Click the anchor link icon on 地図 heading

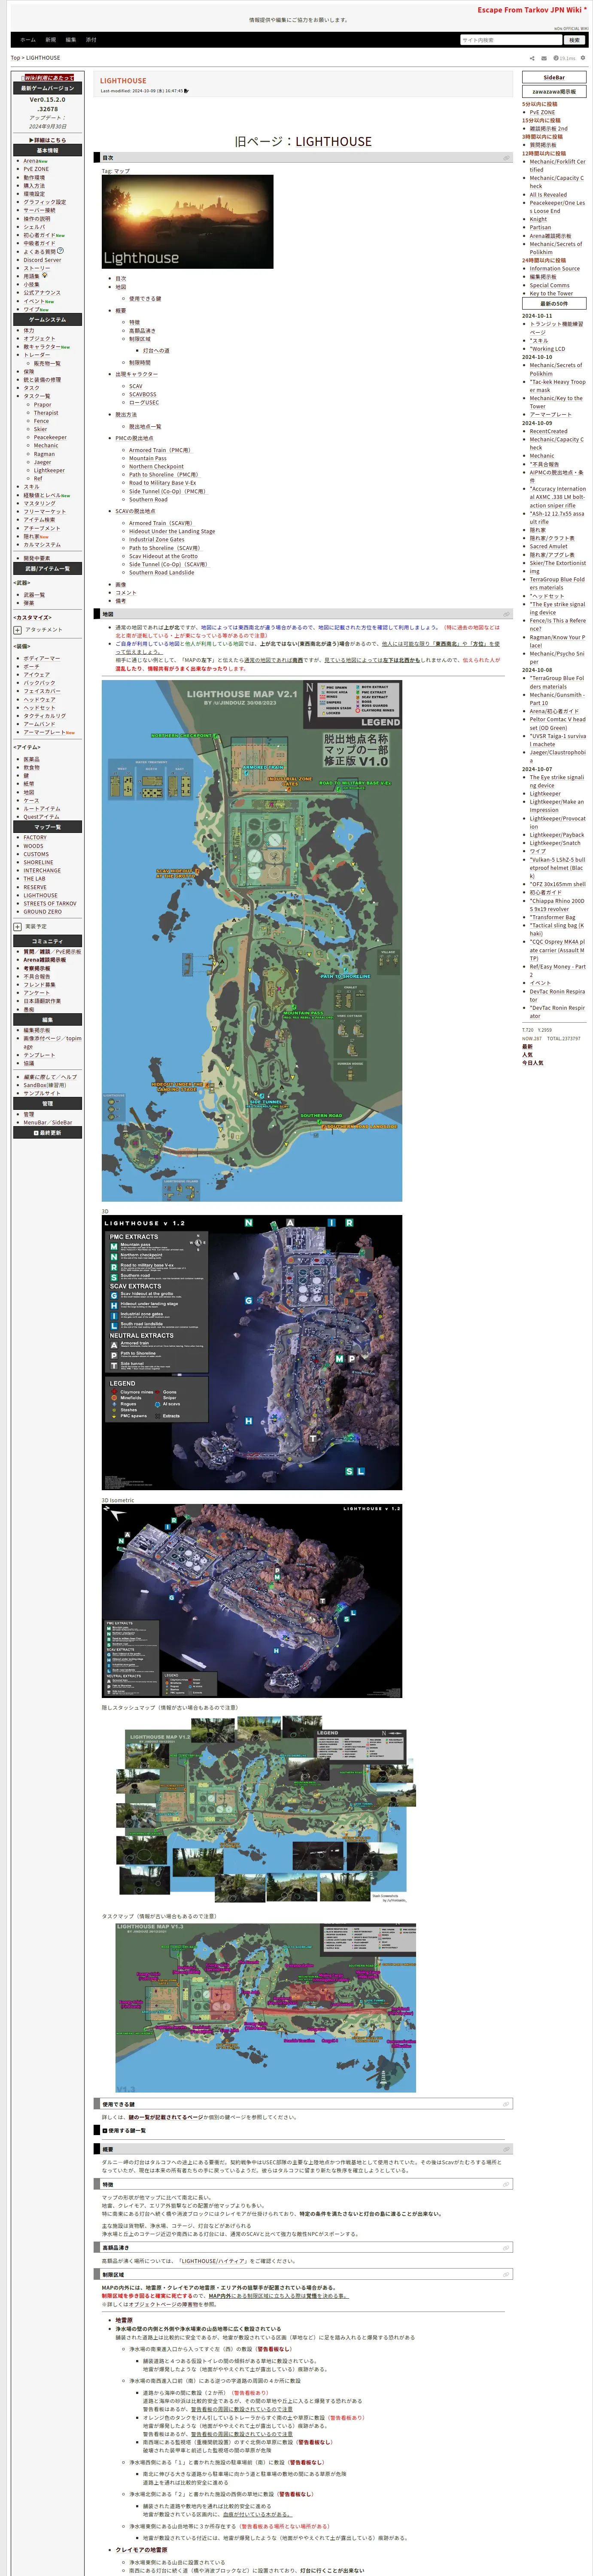point(506,614)
